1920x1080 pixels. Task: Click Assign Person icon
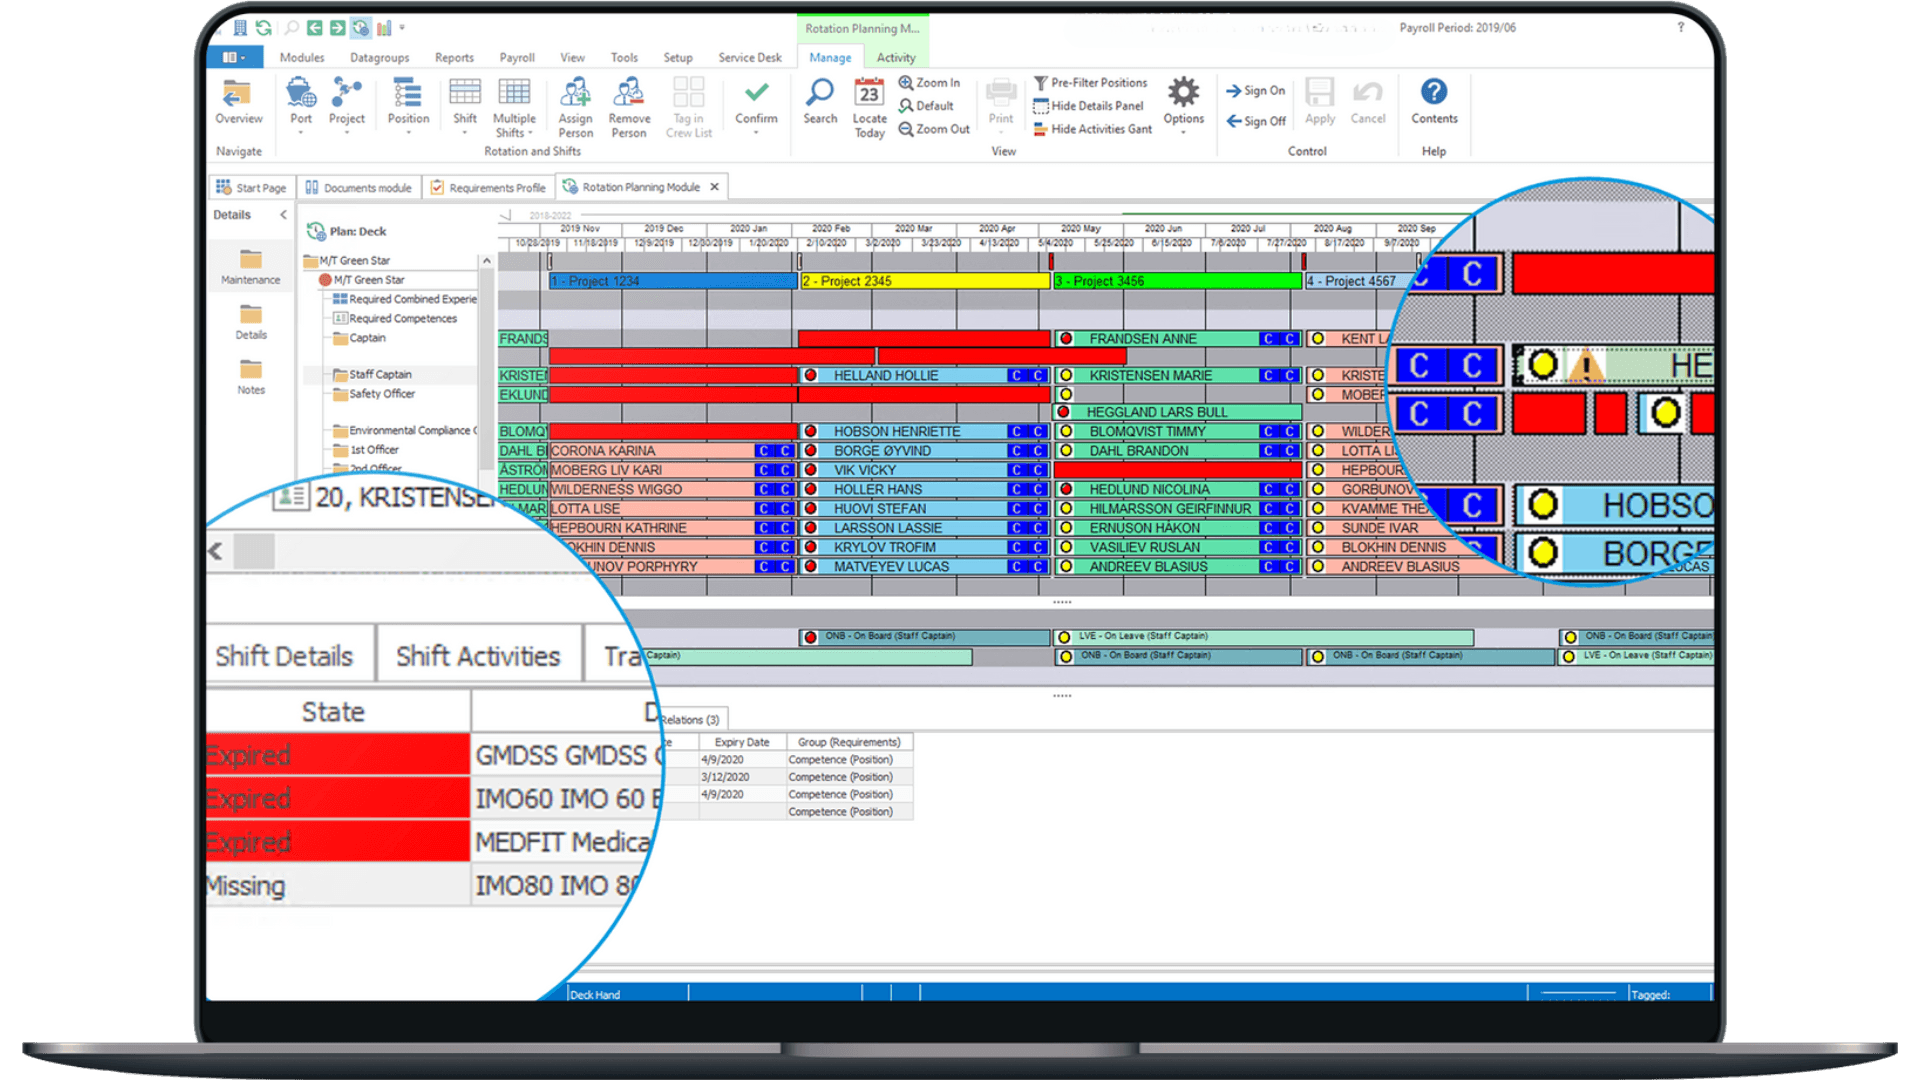tap(575, 93)
